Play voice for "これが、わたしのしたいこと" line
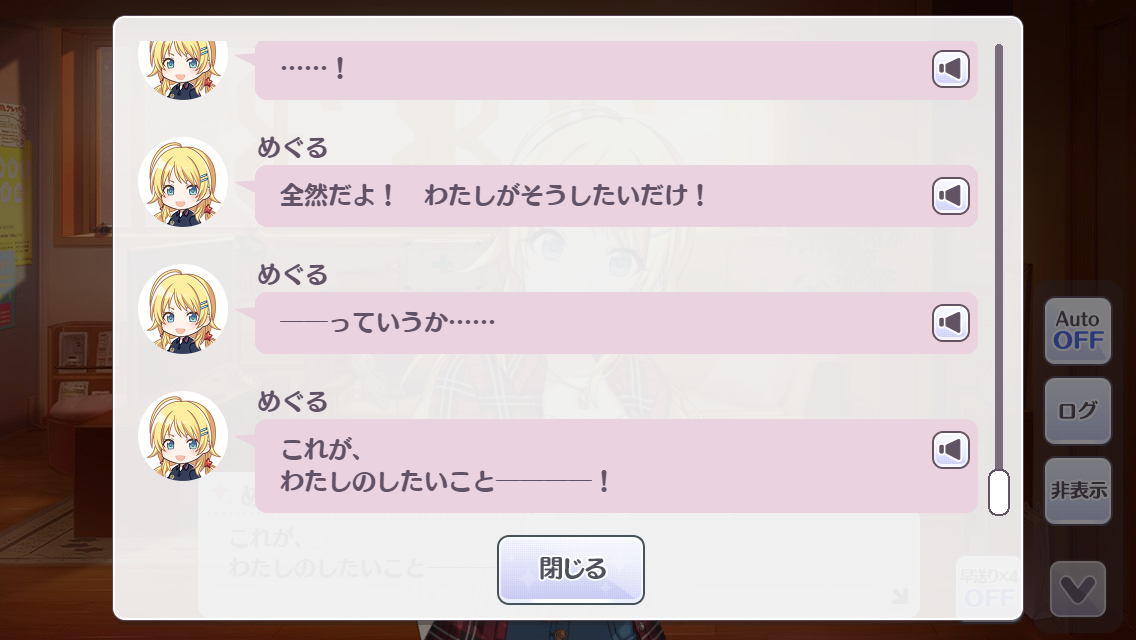1136x640 pixels. click(x=951, y=449)
